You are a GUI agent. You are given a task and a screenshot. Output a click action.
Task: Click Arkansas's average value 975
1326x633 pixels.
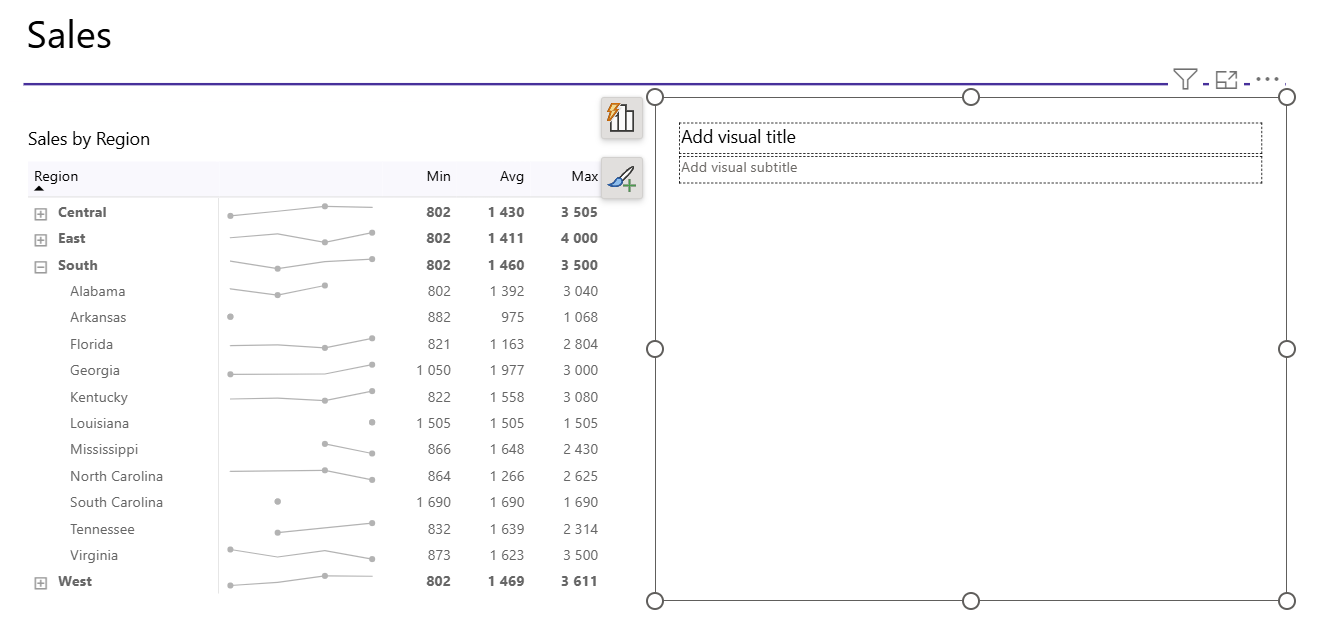[512, 317]
